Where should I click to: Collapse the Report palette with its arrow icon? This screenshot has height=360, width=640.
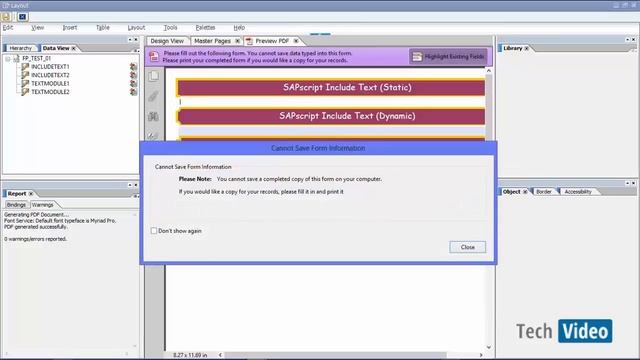pos(130,185)
